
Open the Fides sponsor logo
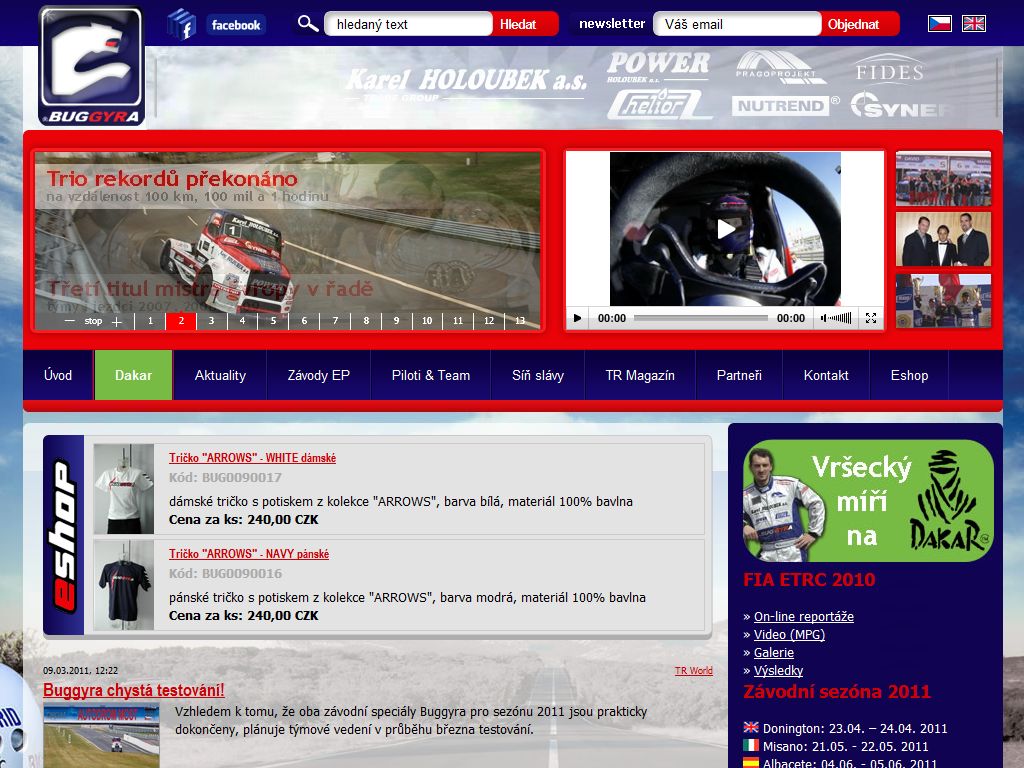point(889,69)
